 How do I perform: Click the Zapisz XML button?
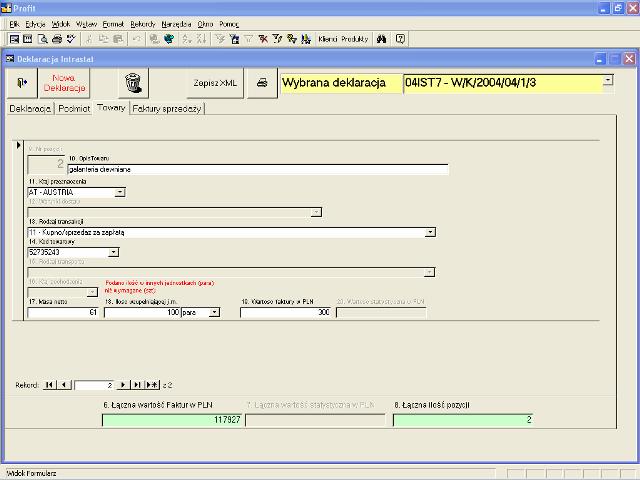215,83
